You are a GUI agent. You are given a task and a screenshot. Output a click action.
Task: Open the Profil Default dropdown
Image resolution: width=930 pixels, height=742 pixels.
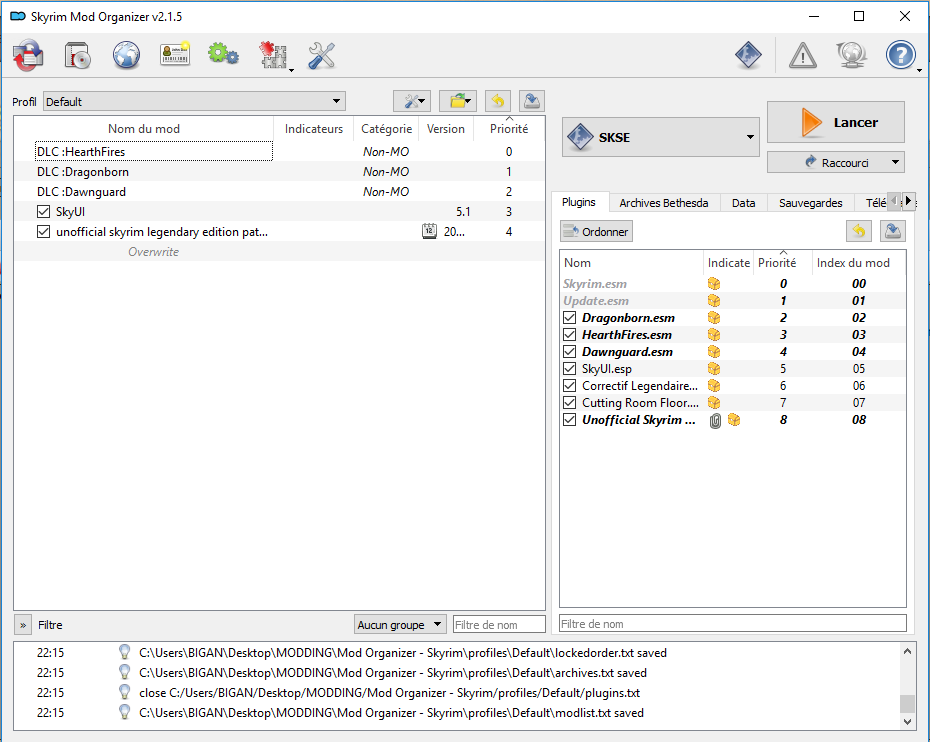194,101
